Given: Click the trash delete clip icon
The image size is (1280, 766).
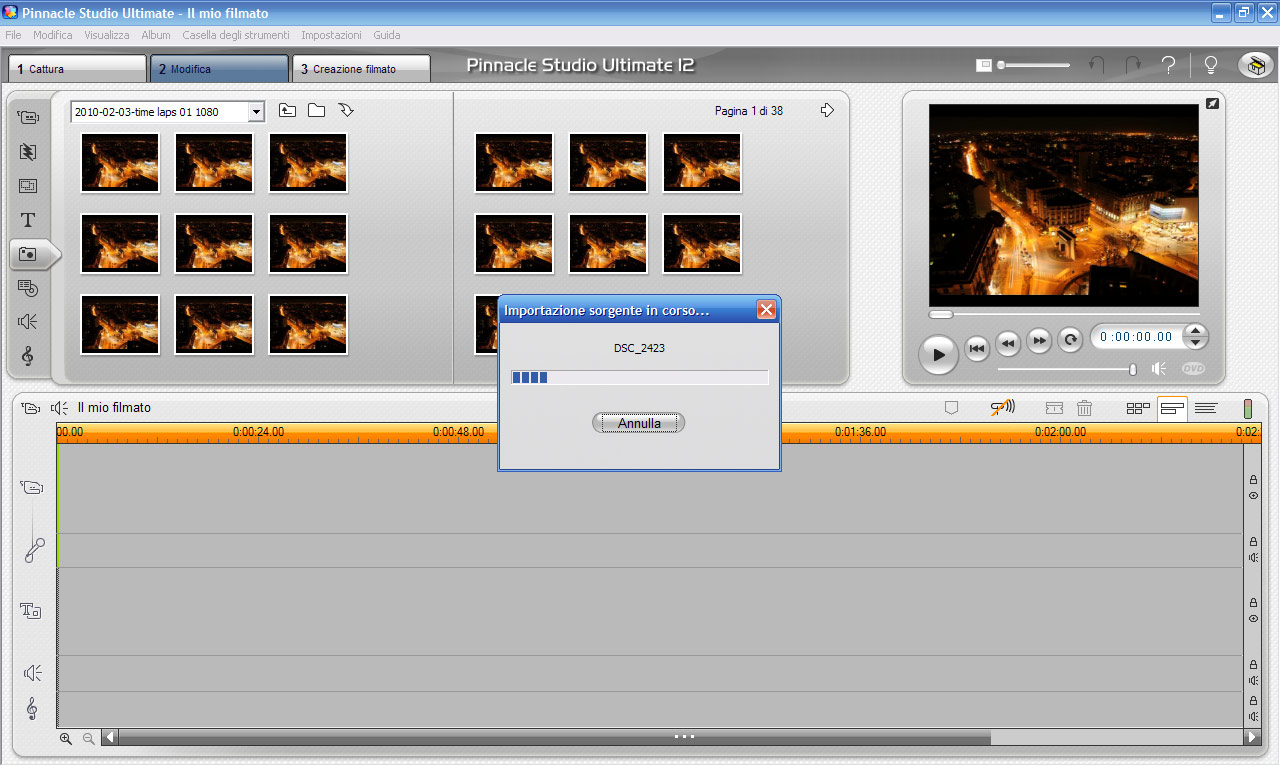Looking at the screenshot, I should click(x=1084, y=408).
